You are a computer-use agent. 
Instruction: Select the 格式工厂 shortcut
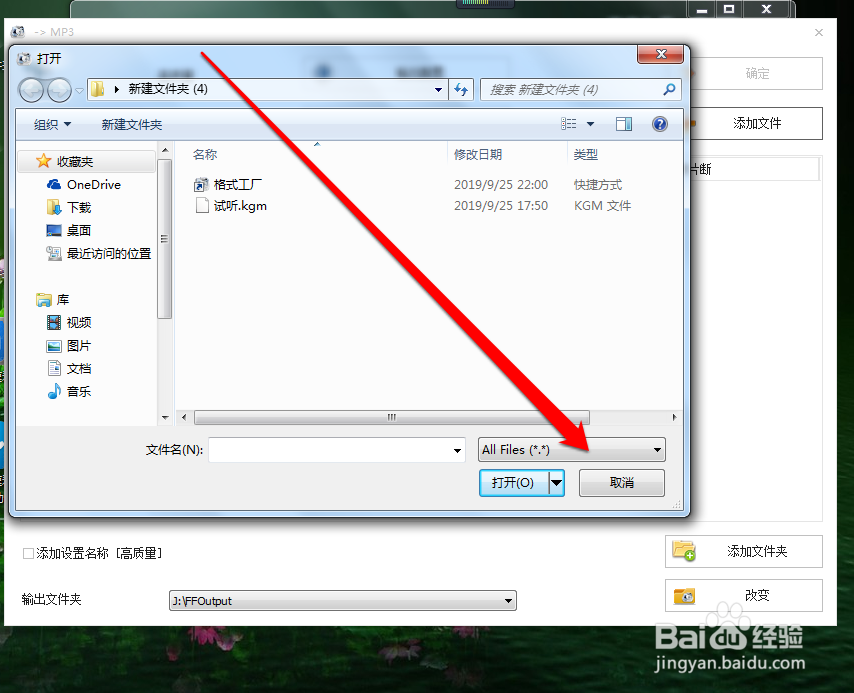238,184
